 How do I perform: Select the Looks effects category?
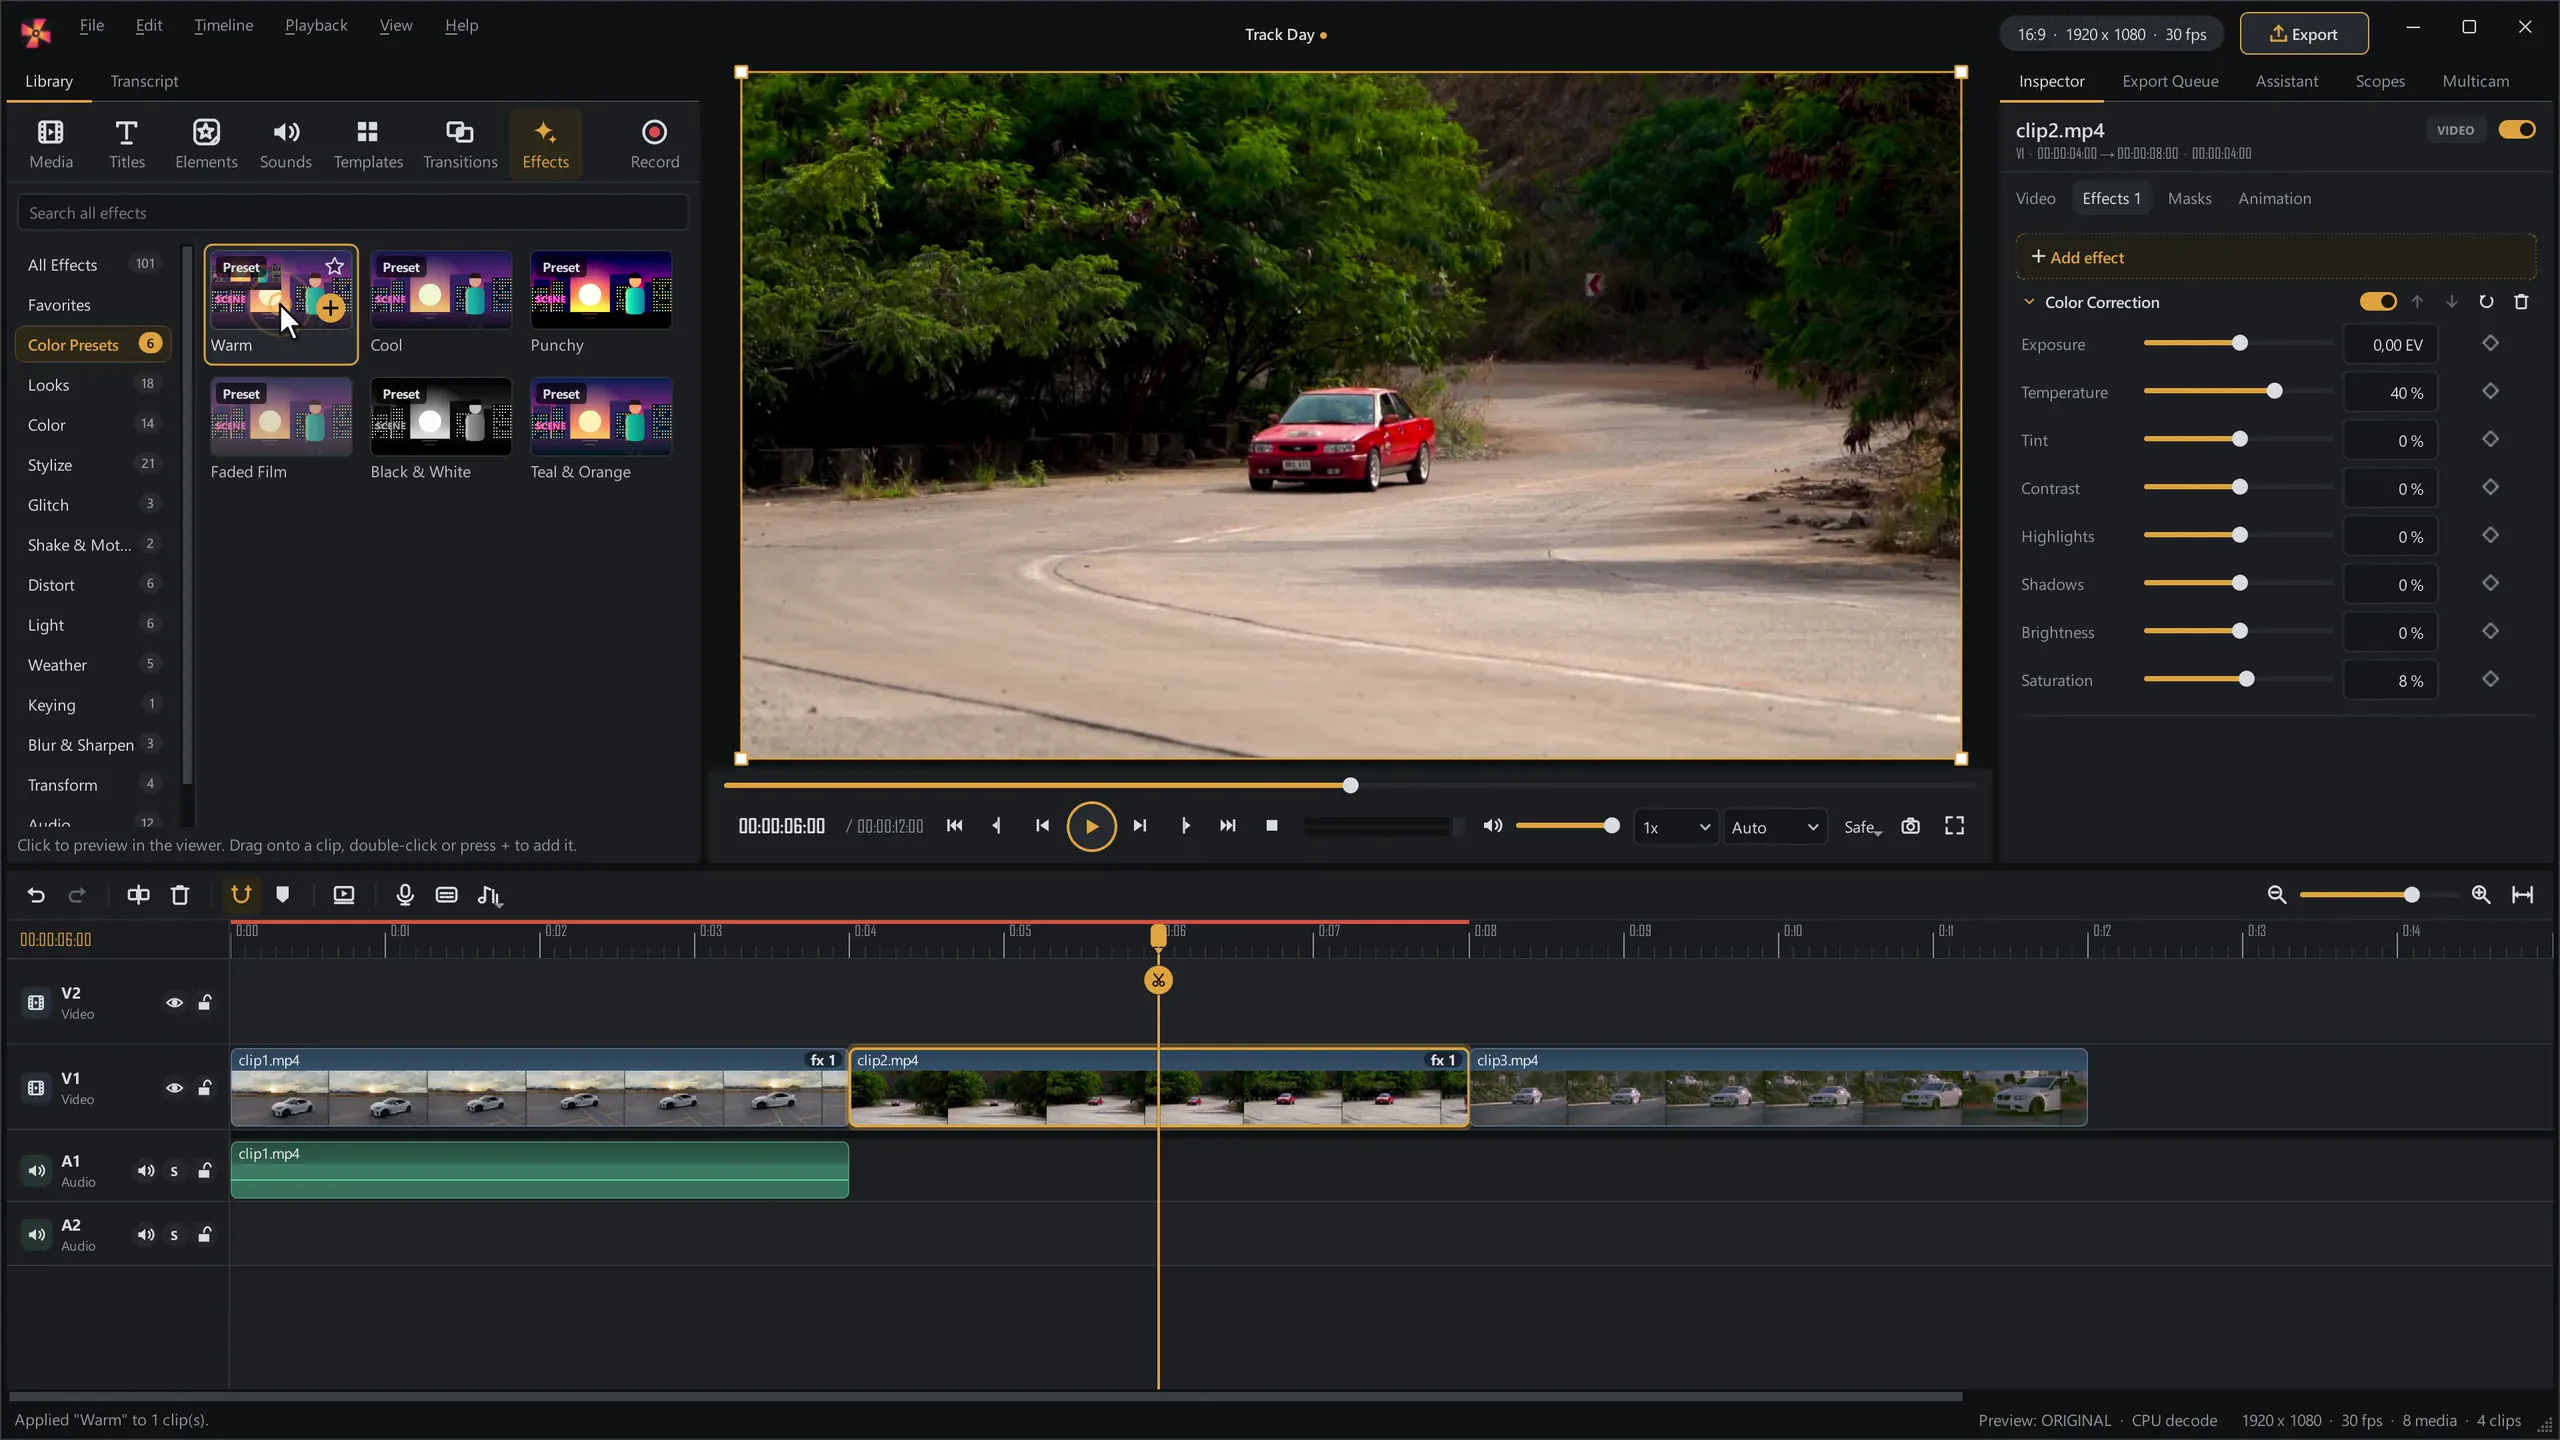(93, 385)
